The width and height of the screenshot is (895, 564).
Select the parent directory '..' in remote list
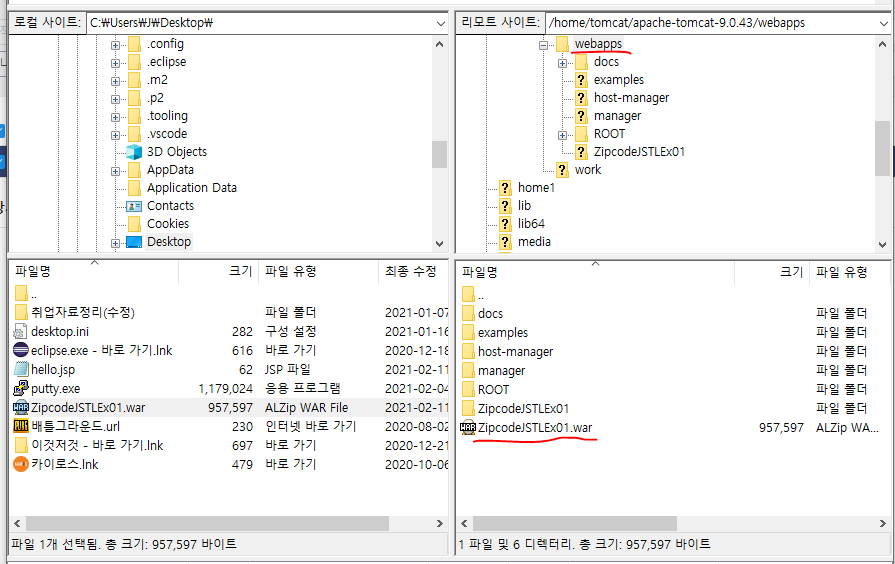coord(481,295)
